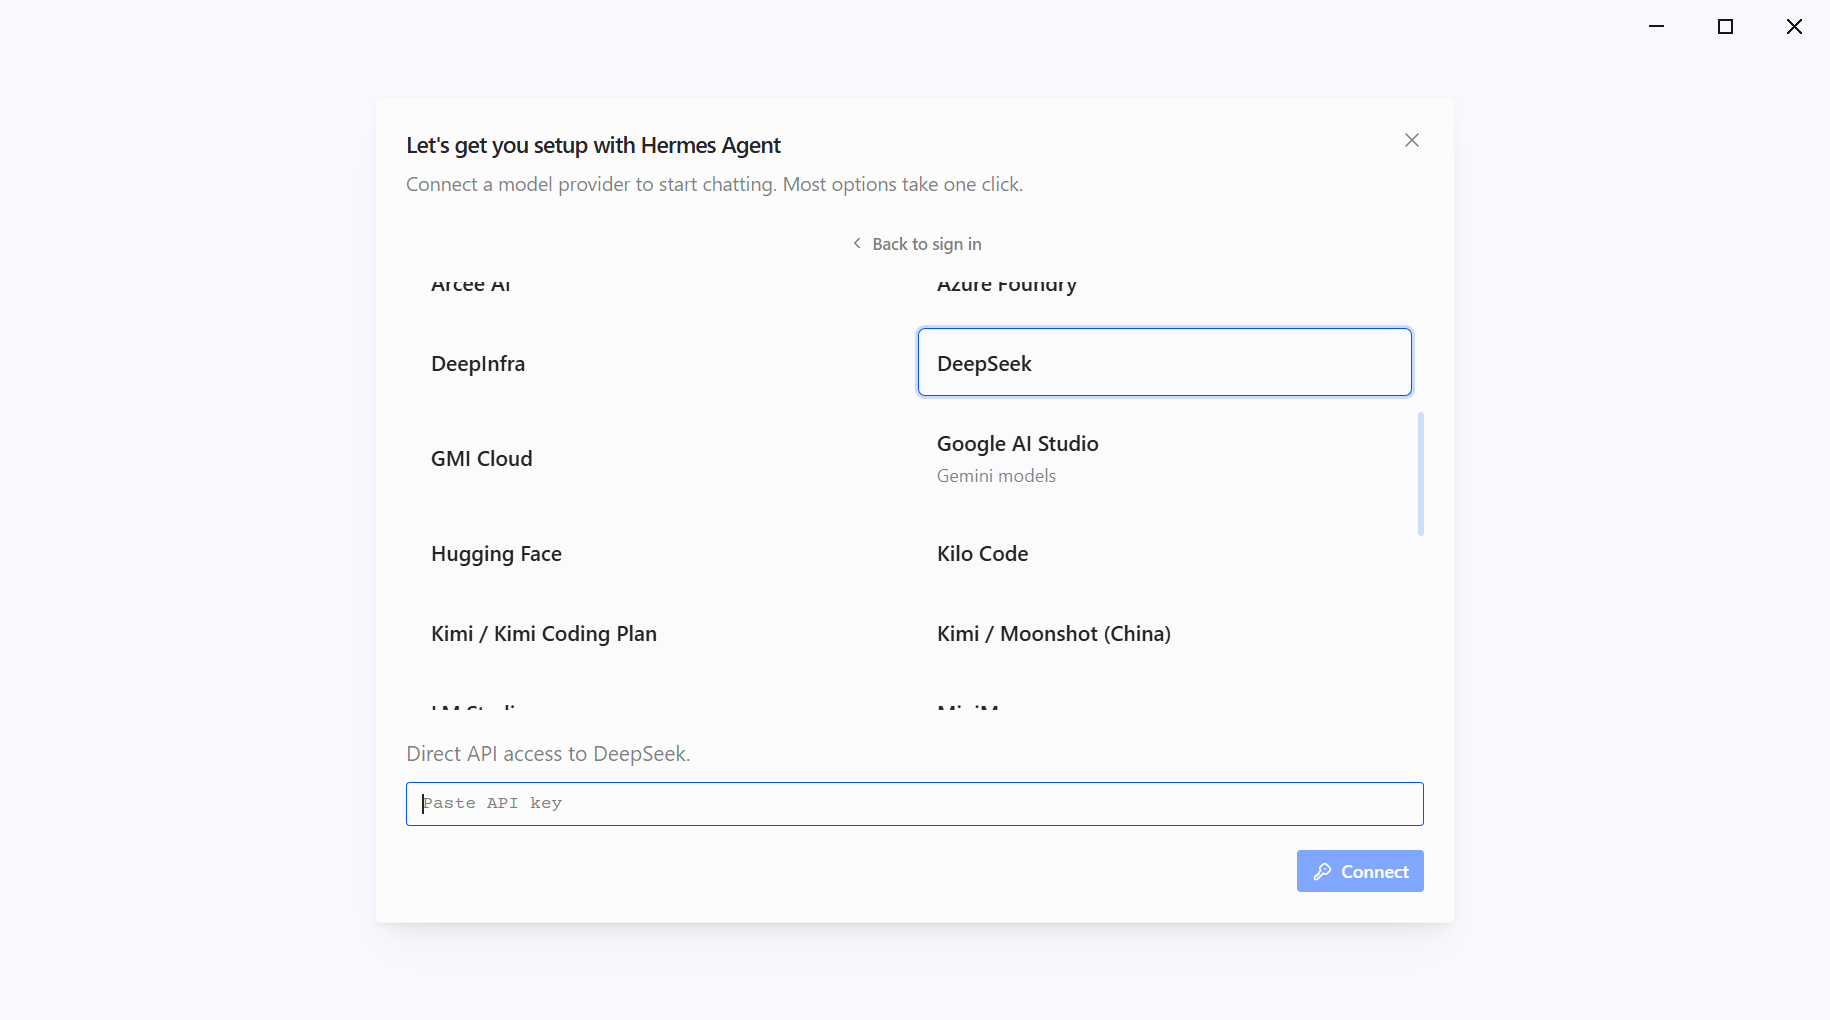Click the 'Connect a model provider' subtitle
Viewport: 1830px width, 1020px height.
click(714, 185)
